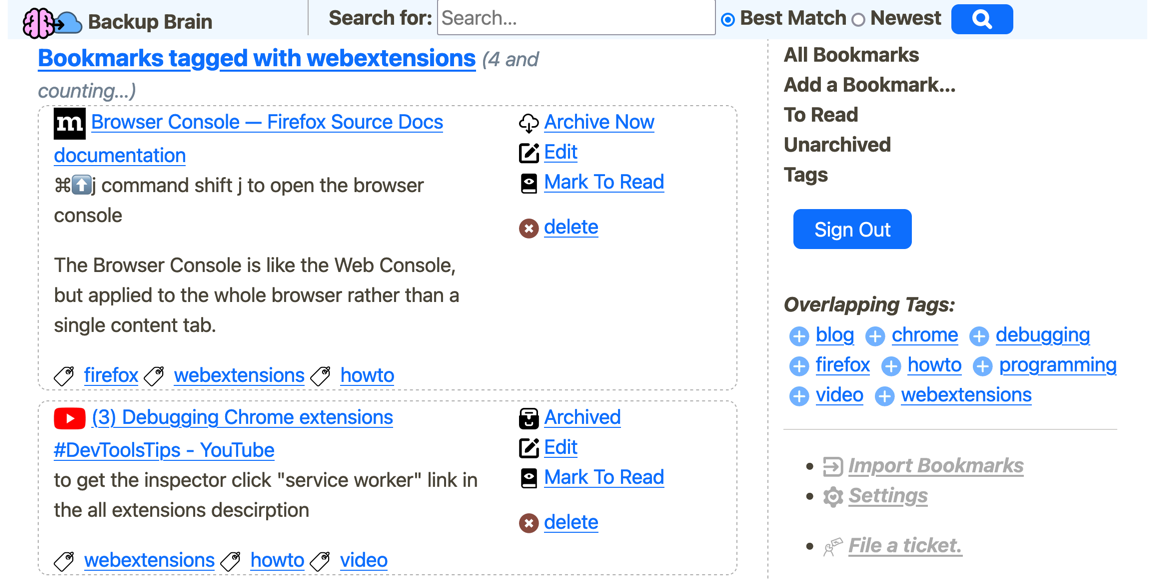Screen dimensions: 1155x580
Task: Click the cloud icon next to Archive Now
Action: tap(529, 123)
